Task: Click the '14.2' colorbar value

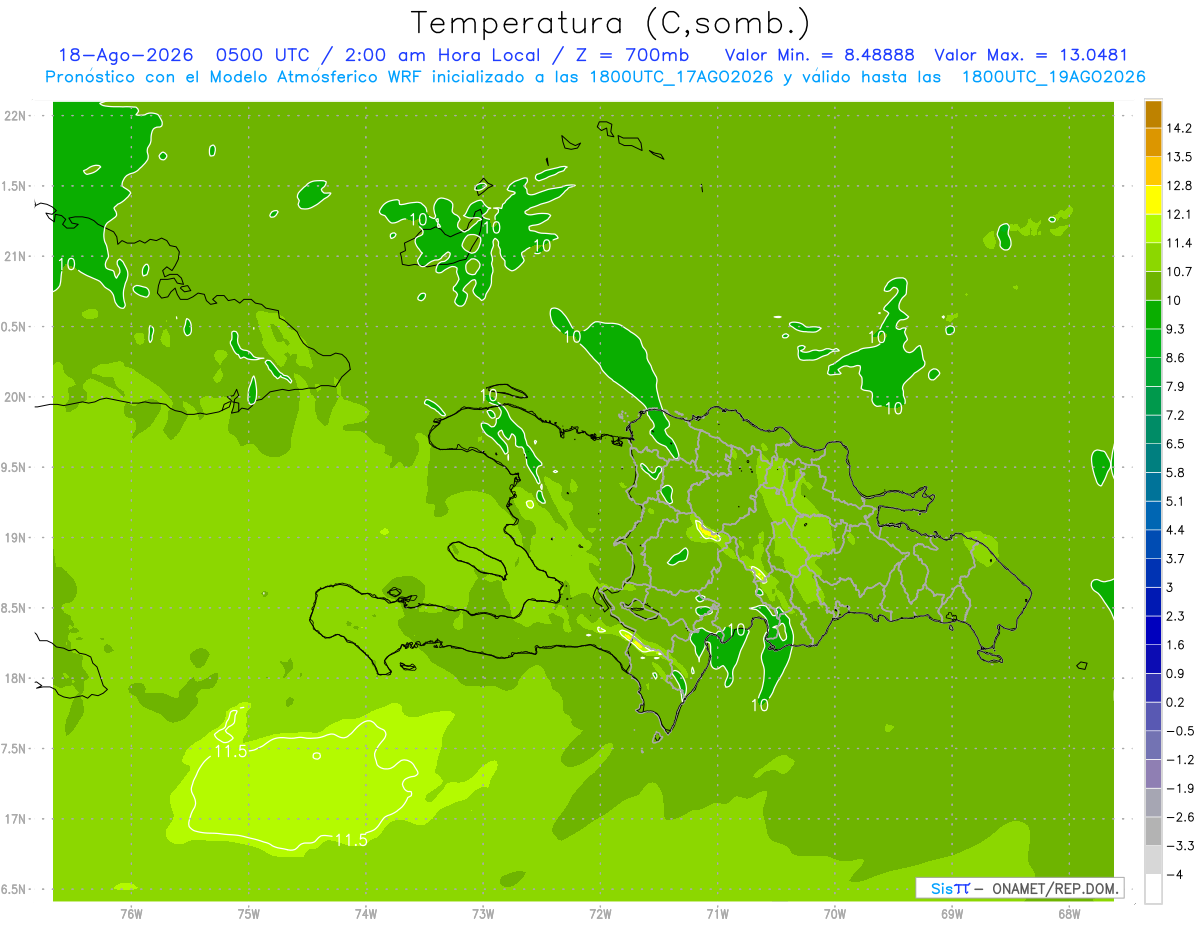Action: click(x=1178, y=128)
